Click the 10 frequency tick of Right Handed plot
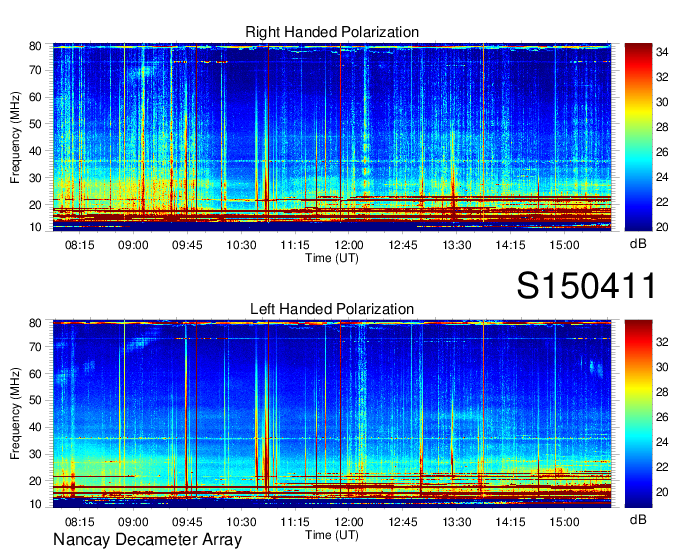680x552 pixels. (x=35, y=227)
